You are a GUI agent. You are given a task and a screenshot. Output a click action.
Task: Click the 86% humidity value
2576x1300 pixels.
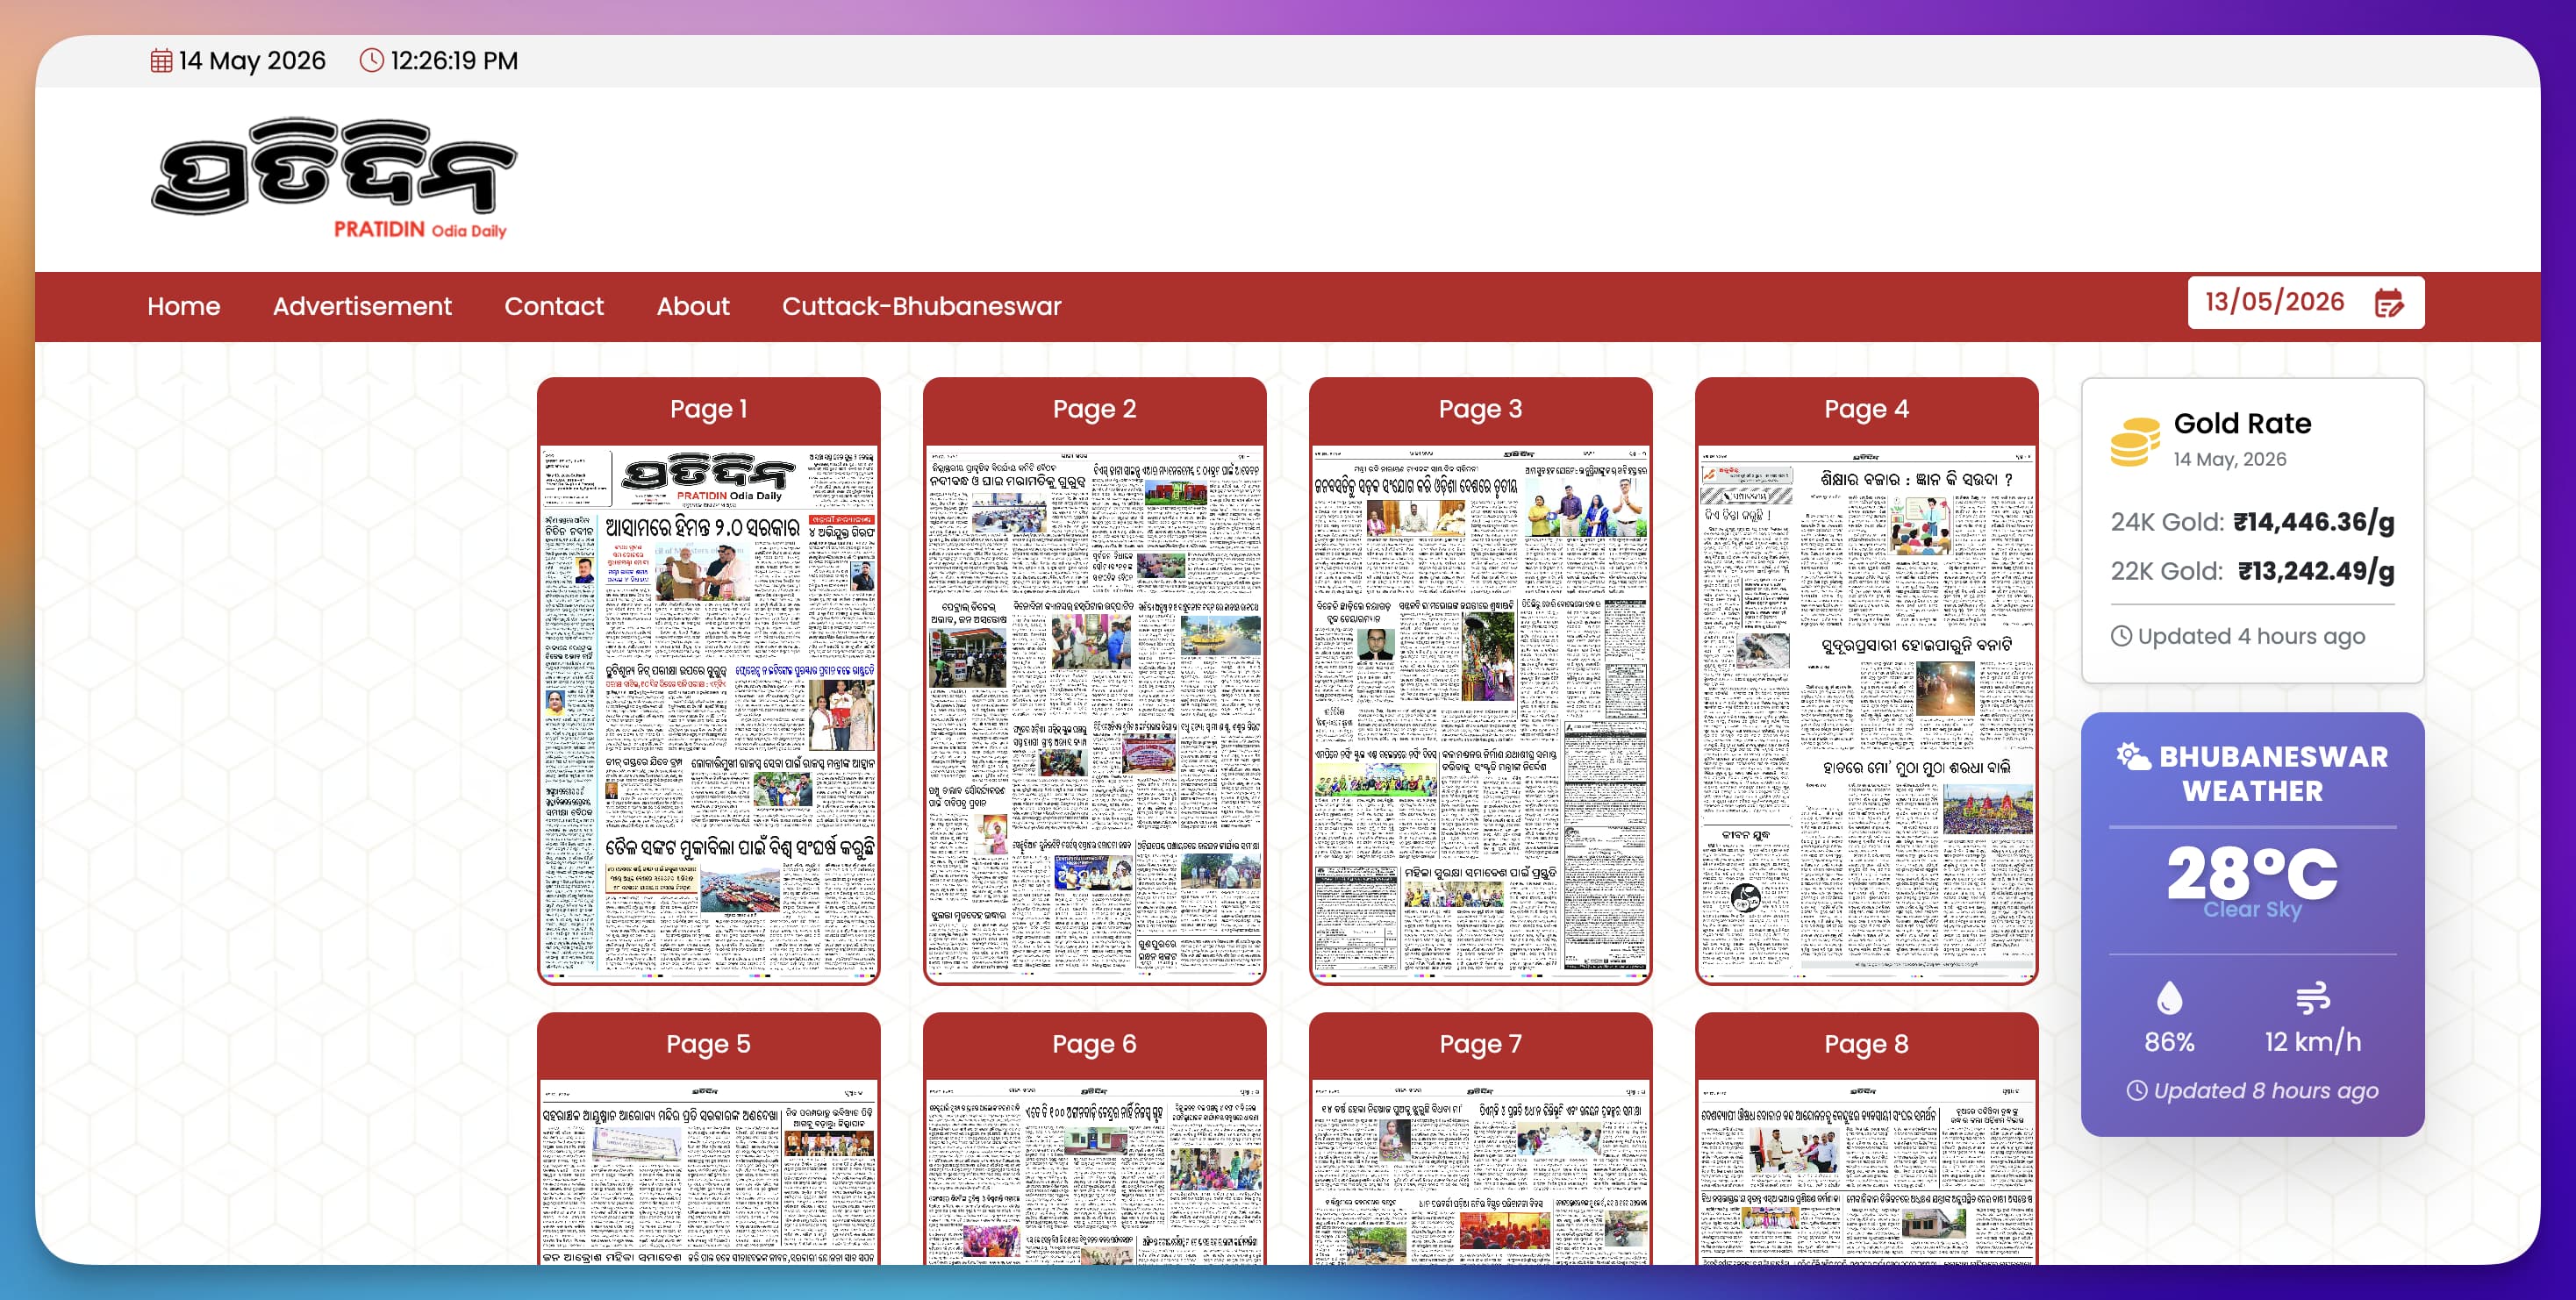[x=2169, y=1042]
